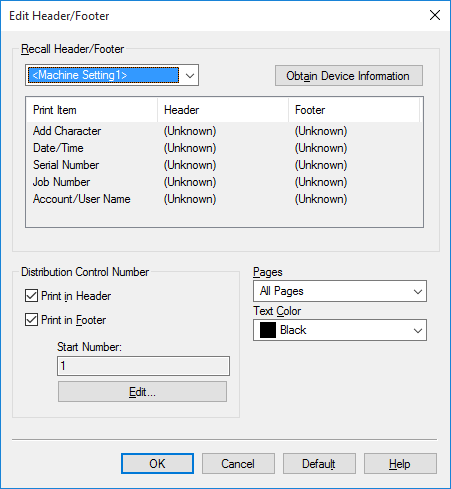Uncheck Print in Header checkbox
The image size is (451, 489).
click(x=31, y=296)
